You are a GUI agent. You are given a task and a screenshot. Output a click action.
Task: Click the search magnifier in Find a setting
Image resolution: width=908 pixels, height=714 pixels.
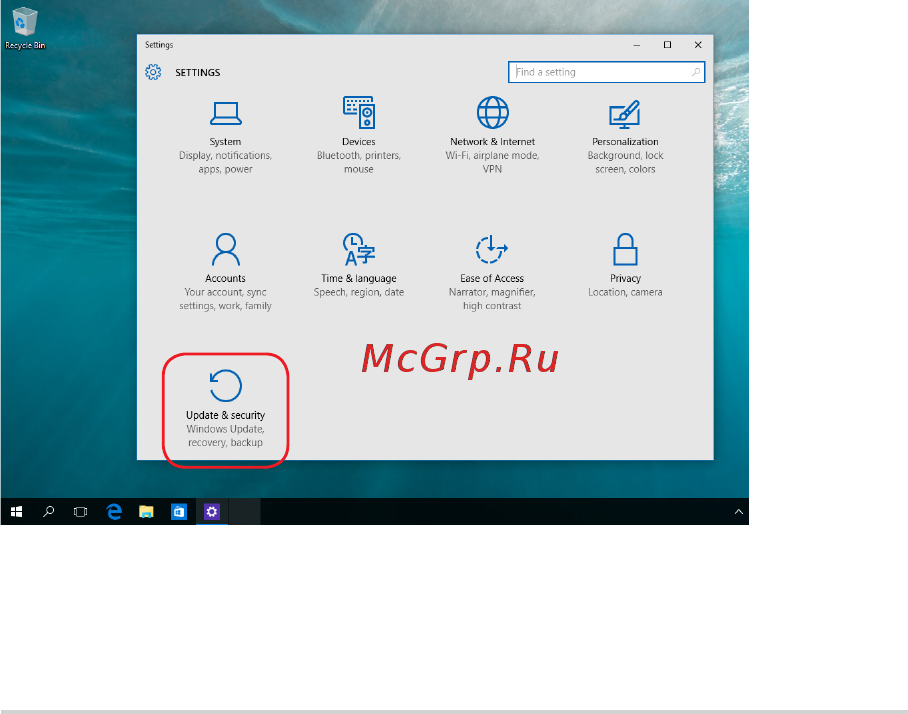(695, 72)
